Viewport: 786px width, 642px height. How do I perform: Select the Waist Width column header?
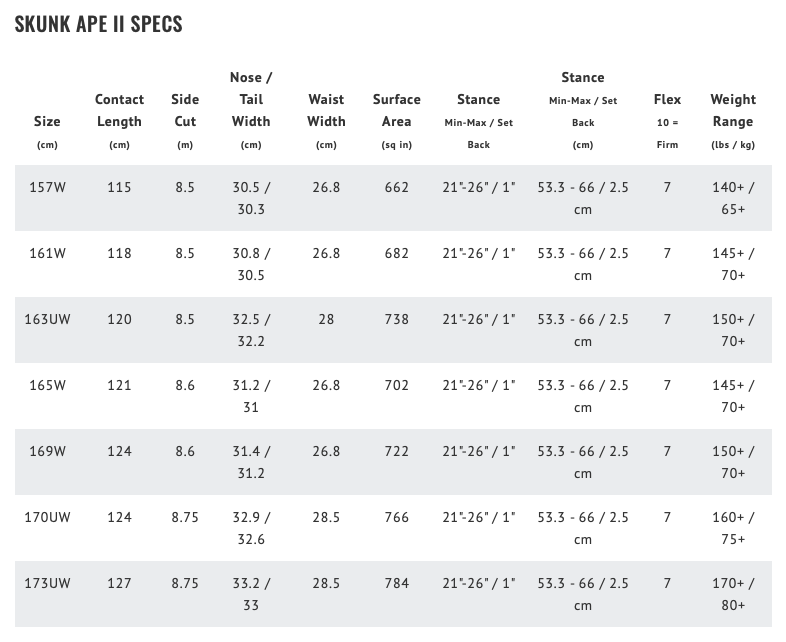326,110
